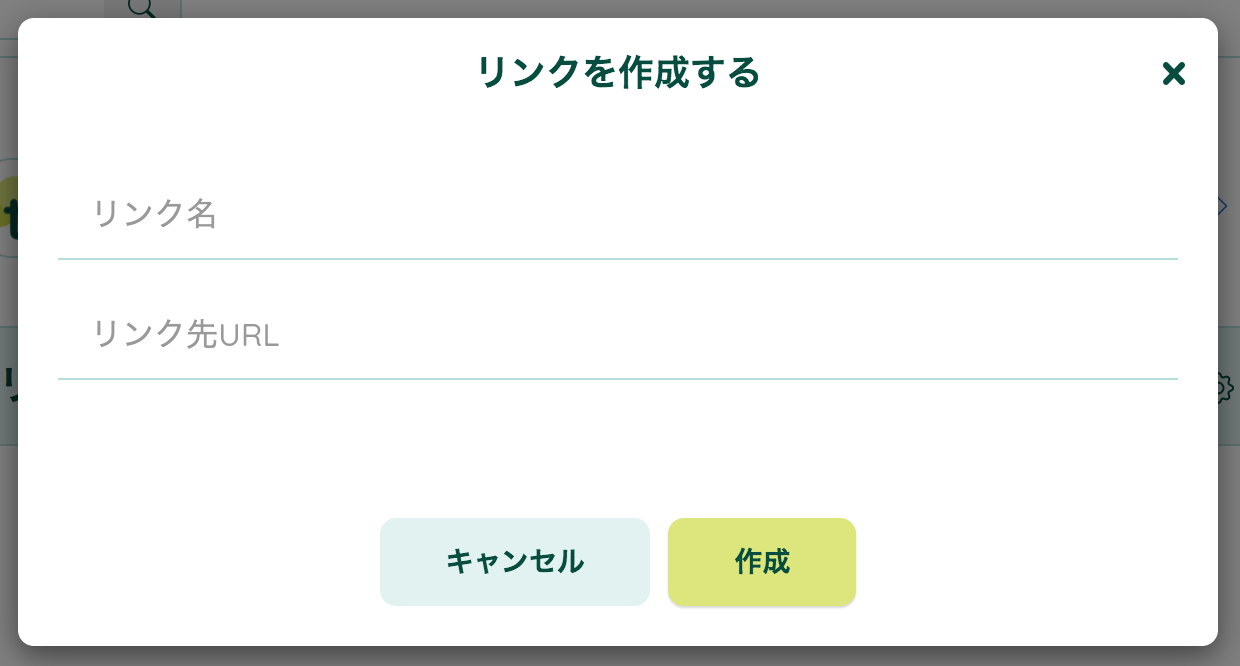
Task: Click the magnifier search icon behind the dialog
Action: tap(143, 8)
